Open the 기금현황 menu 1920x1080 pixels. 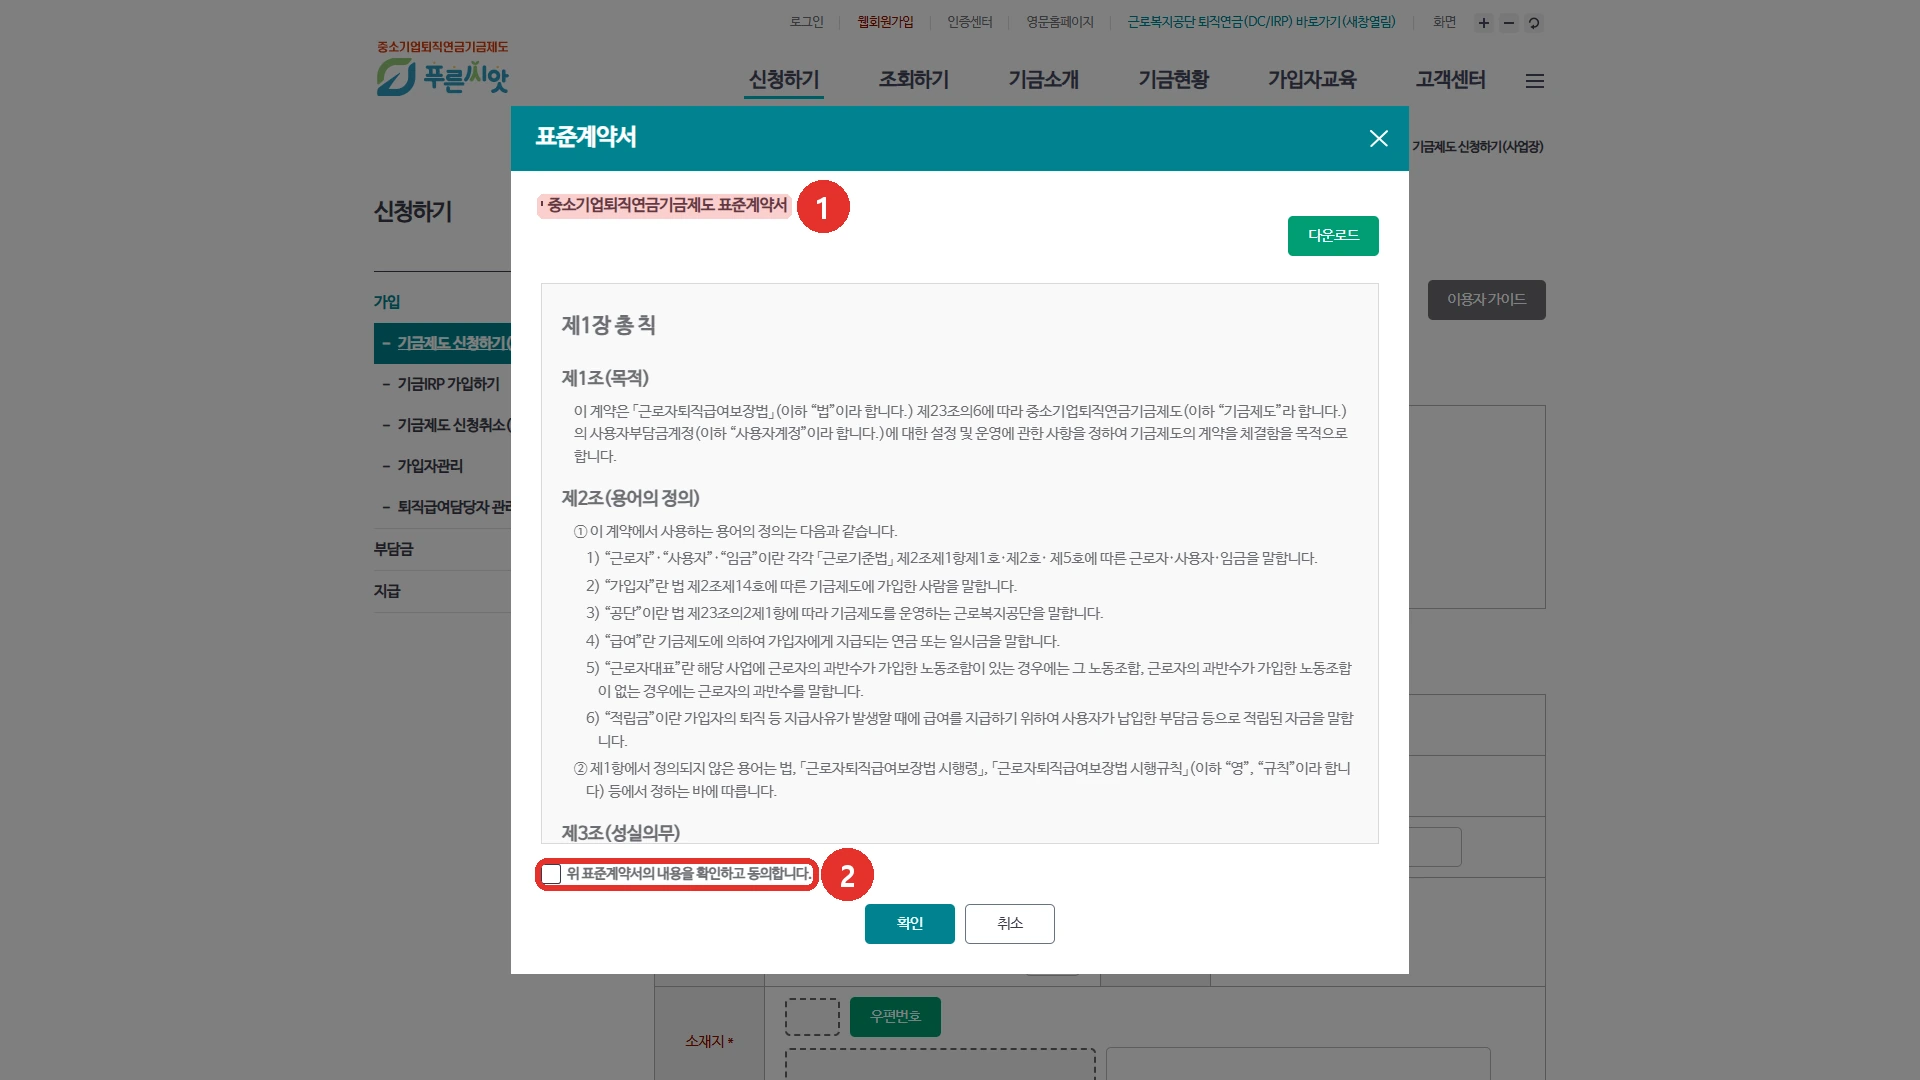(x=1174, y=80)
